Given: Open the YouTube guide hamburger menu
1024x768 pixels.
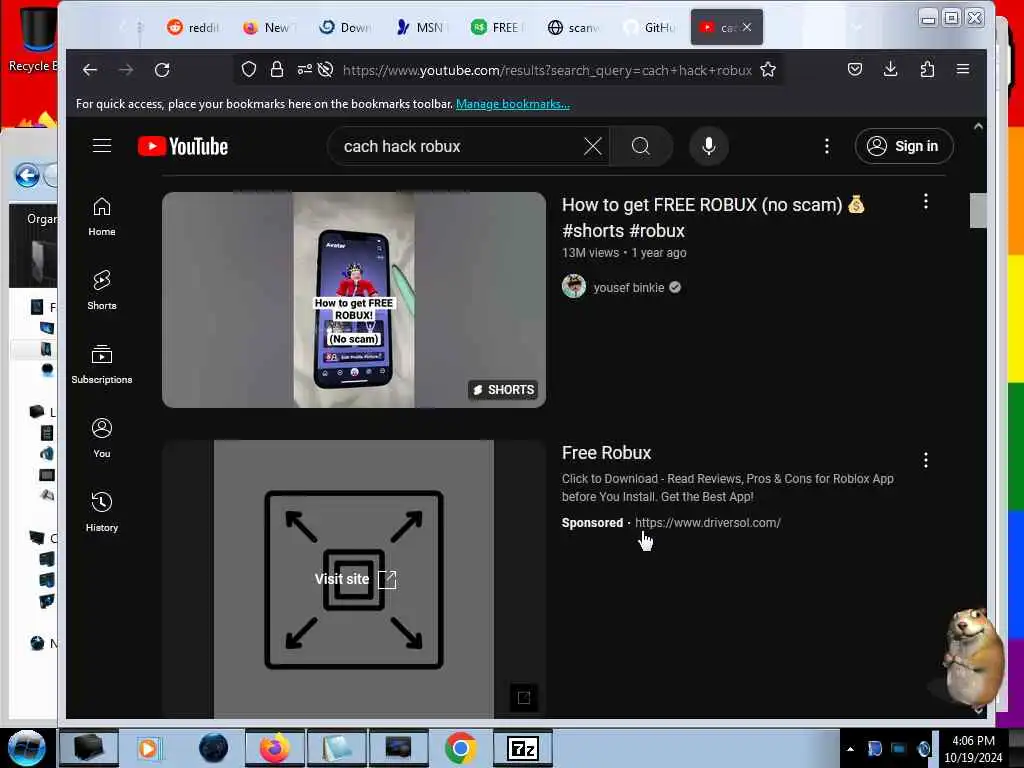Looking at the screenshot, I should tap(102, 146).
